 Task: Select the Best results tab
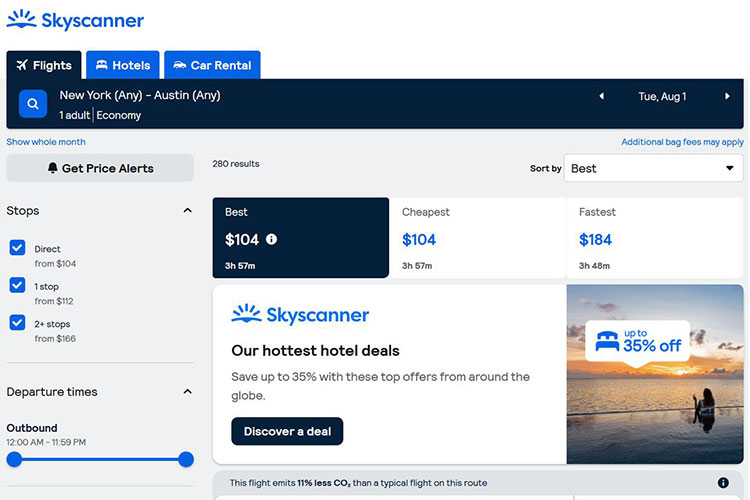[x=301, y=238]
